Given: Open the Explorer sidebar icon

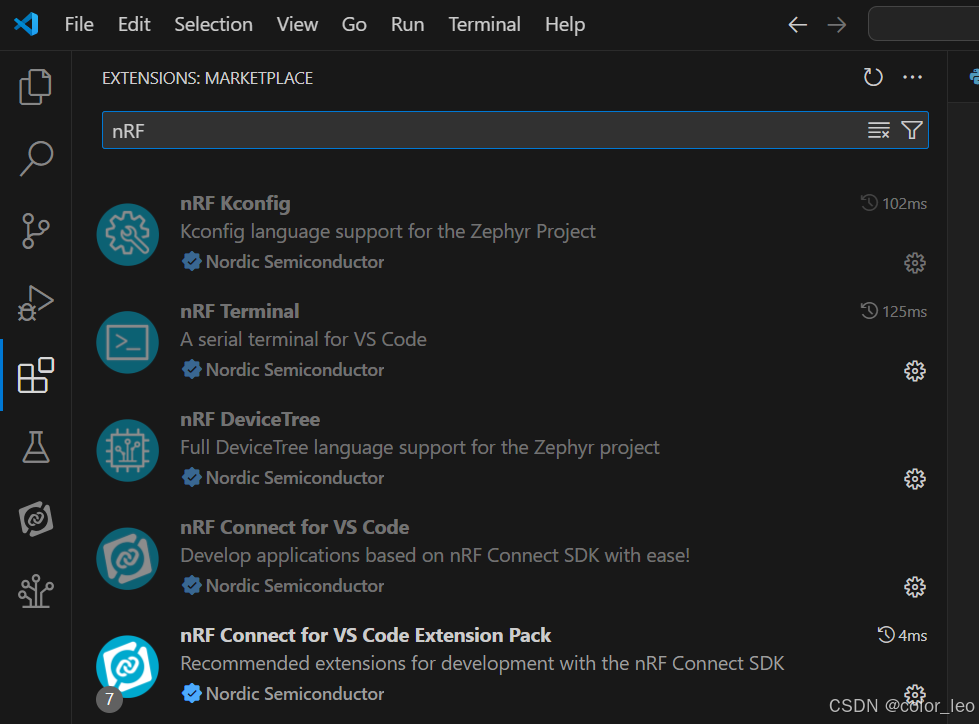Looking at the screenshot, I should pos(35,87).
